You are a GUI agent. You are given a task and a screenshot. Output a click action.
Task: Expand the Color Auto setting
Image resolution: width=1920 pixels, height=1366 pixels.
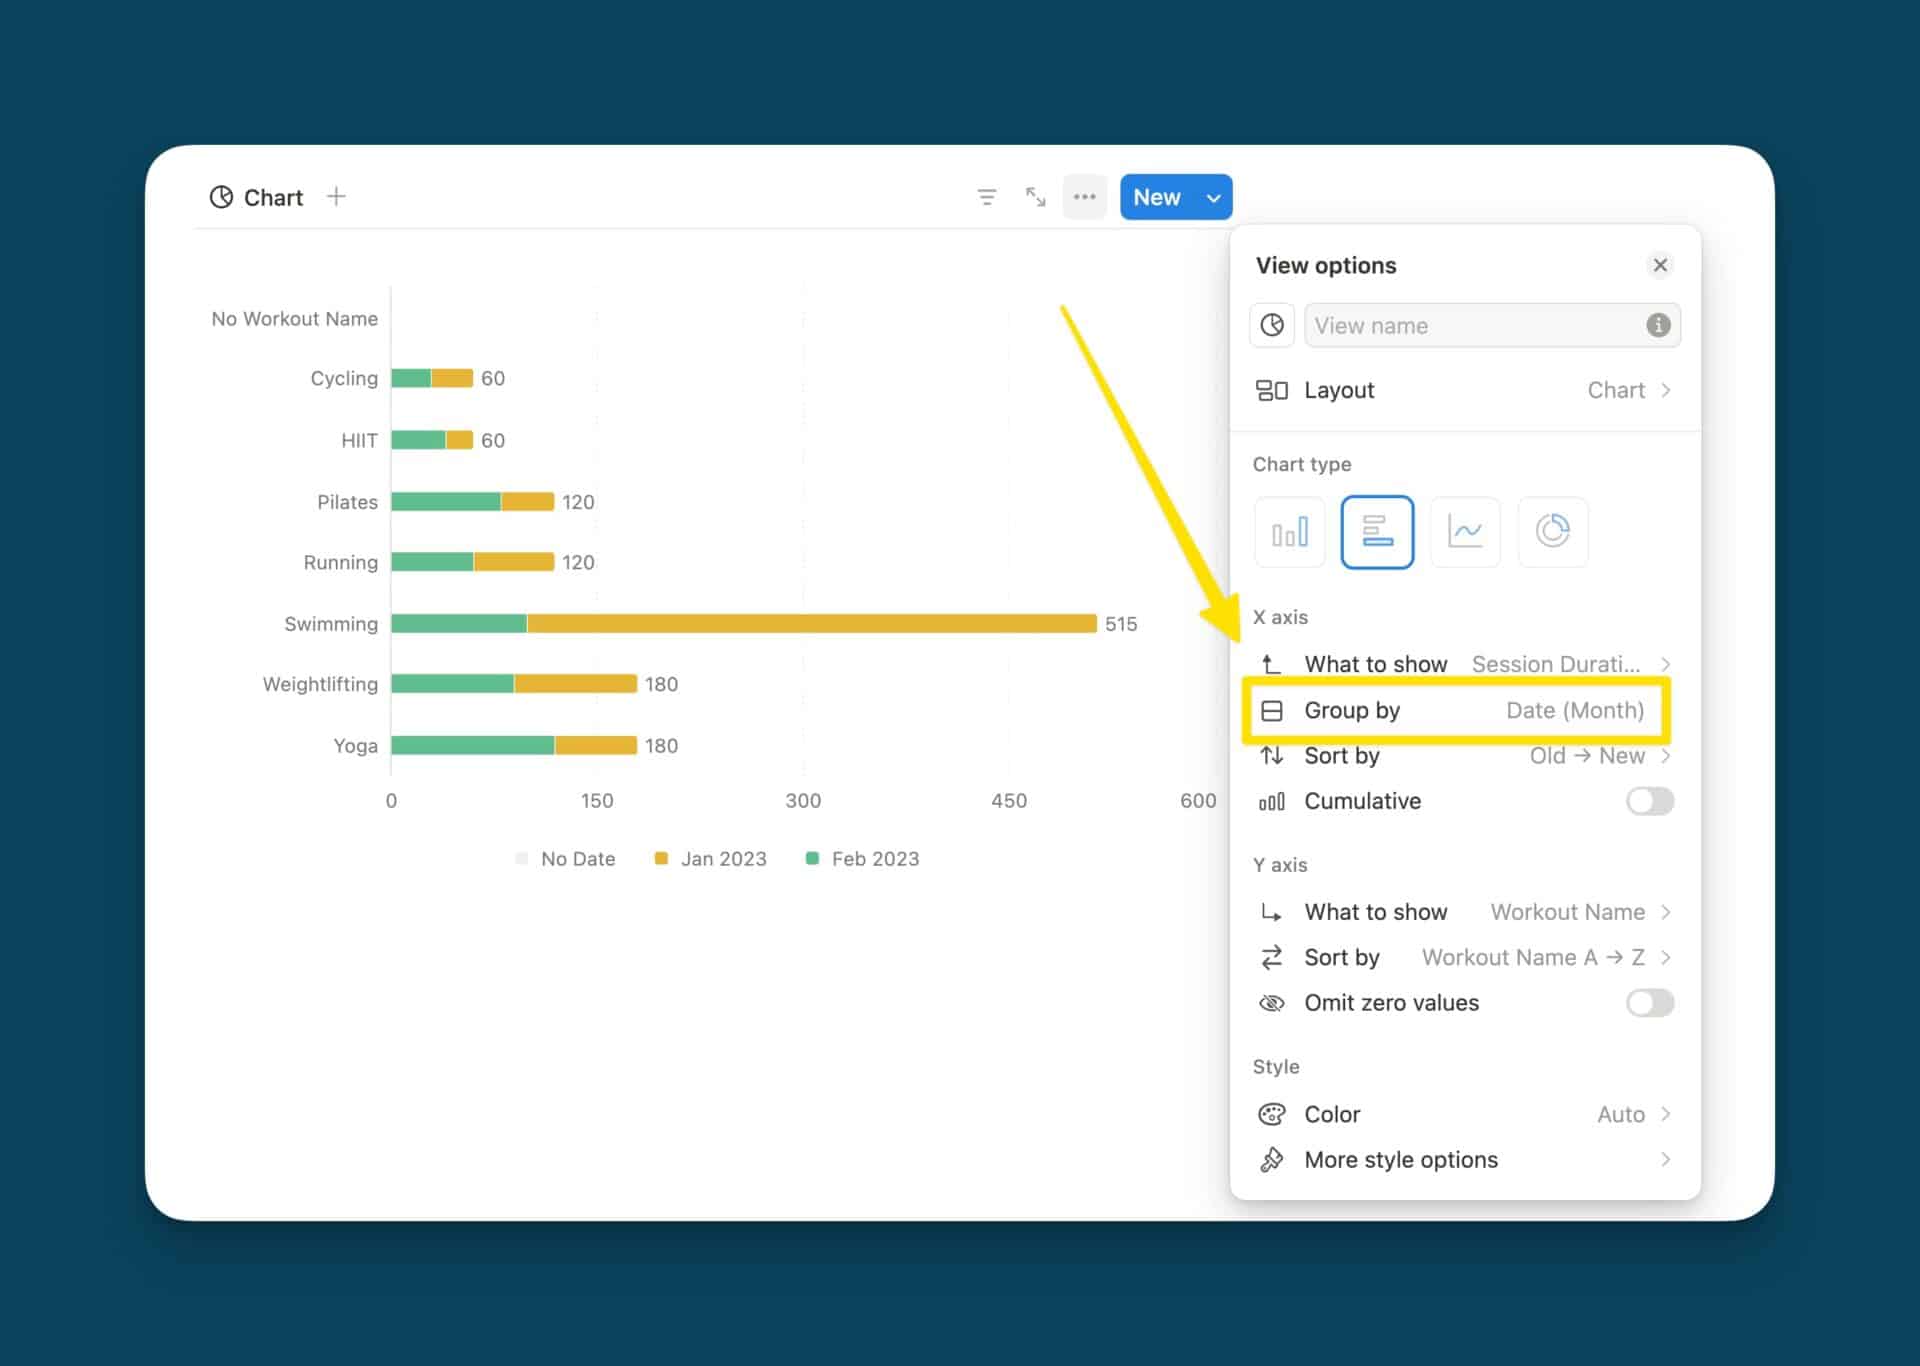point(1464,1114)
